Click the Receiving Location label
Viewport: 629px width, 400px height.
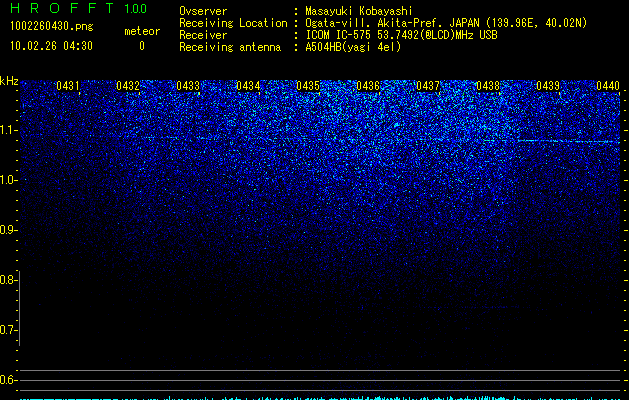pyautogui.click(x=233, y=23)
